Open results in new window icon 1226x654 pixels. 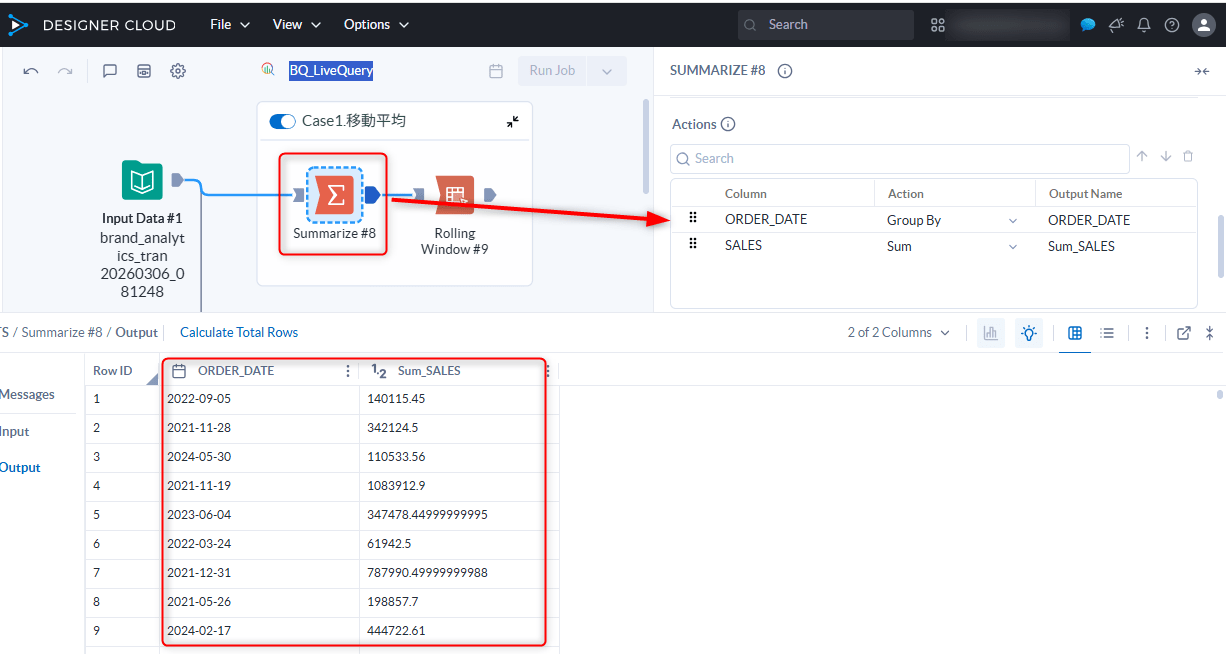[1184, 333]
